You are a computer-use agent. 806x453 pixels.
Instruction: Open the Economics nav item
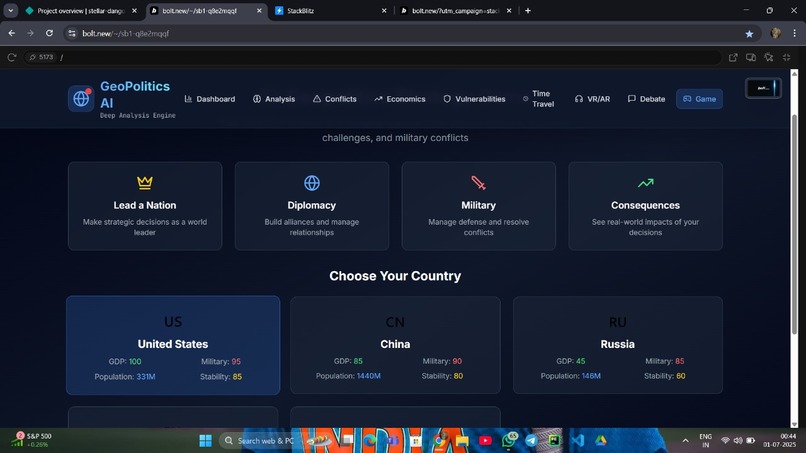pos(400,99)
